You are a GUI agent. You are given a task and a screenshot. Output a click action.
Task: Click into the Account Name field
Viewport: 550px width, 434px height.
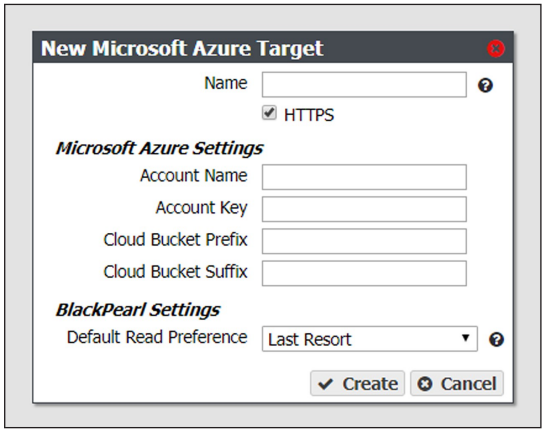pos(364,177)
